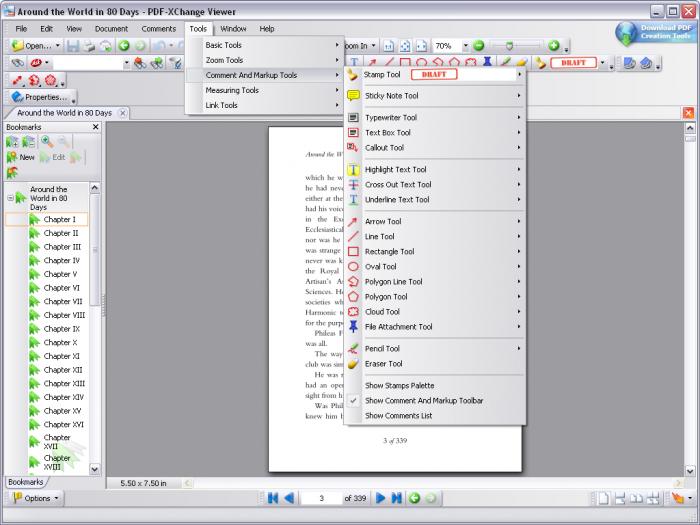This screenshot has height=525, width=700.
Task: Expand the Stamp Tool submenu arrow
Action: 519,75
